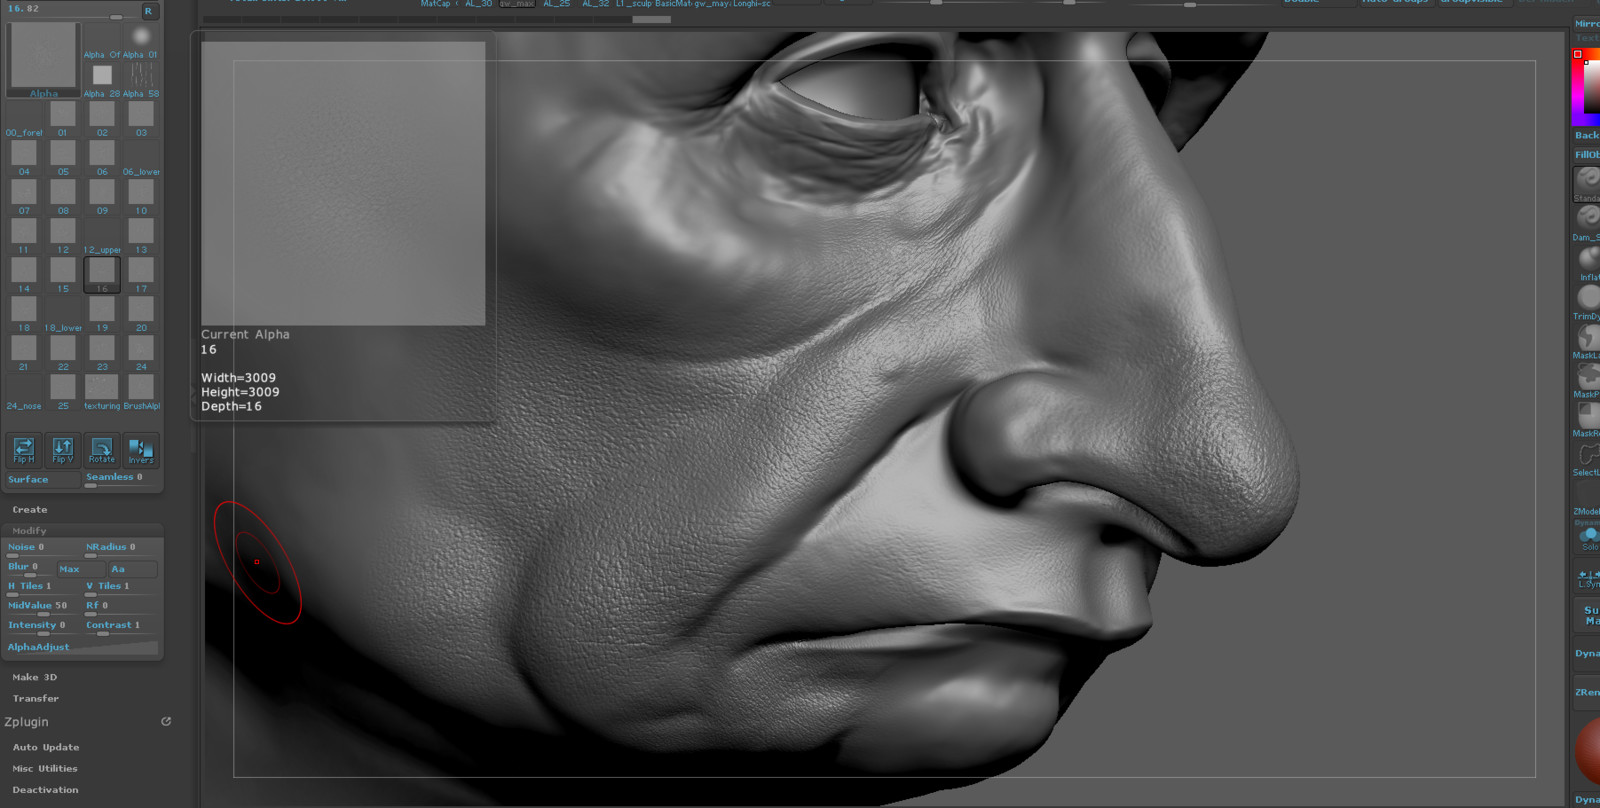Click the Flip V alpha button

[63, 450]
